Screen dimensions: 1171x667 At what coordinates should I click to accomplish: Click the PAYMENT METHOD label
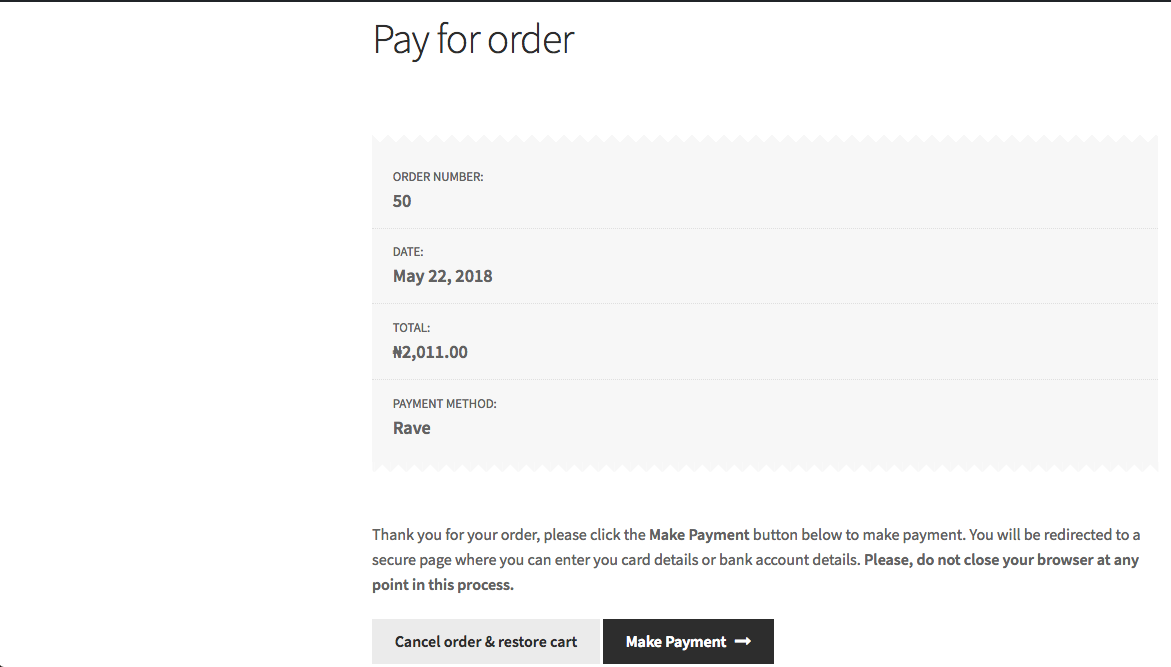[x=444, y=404]
